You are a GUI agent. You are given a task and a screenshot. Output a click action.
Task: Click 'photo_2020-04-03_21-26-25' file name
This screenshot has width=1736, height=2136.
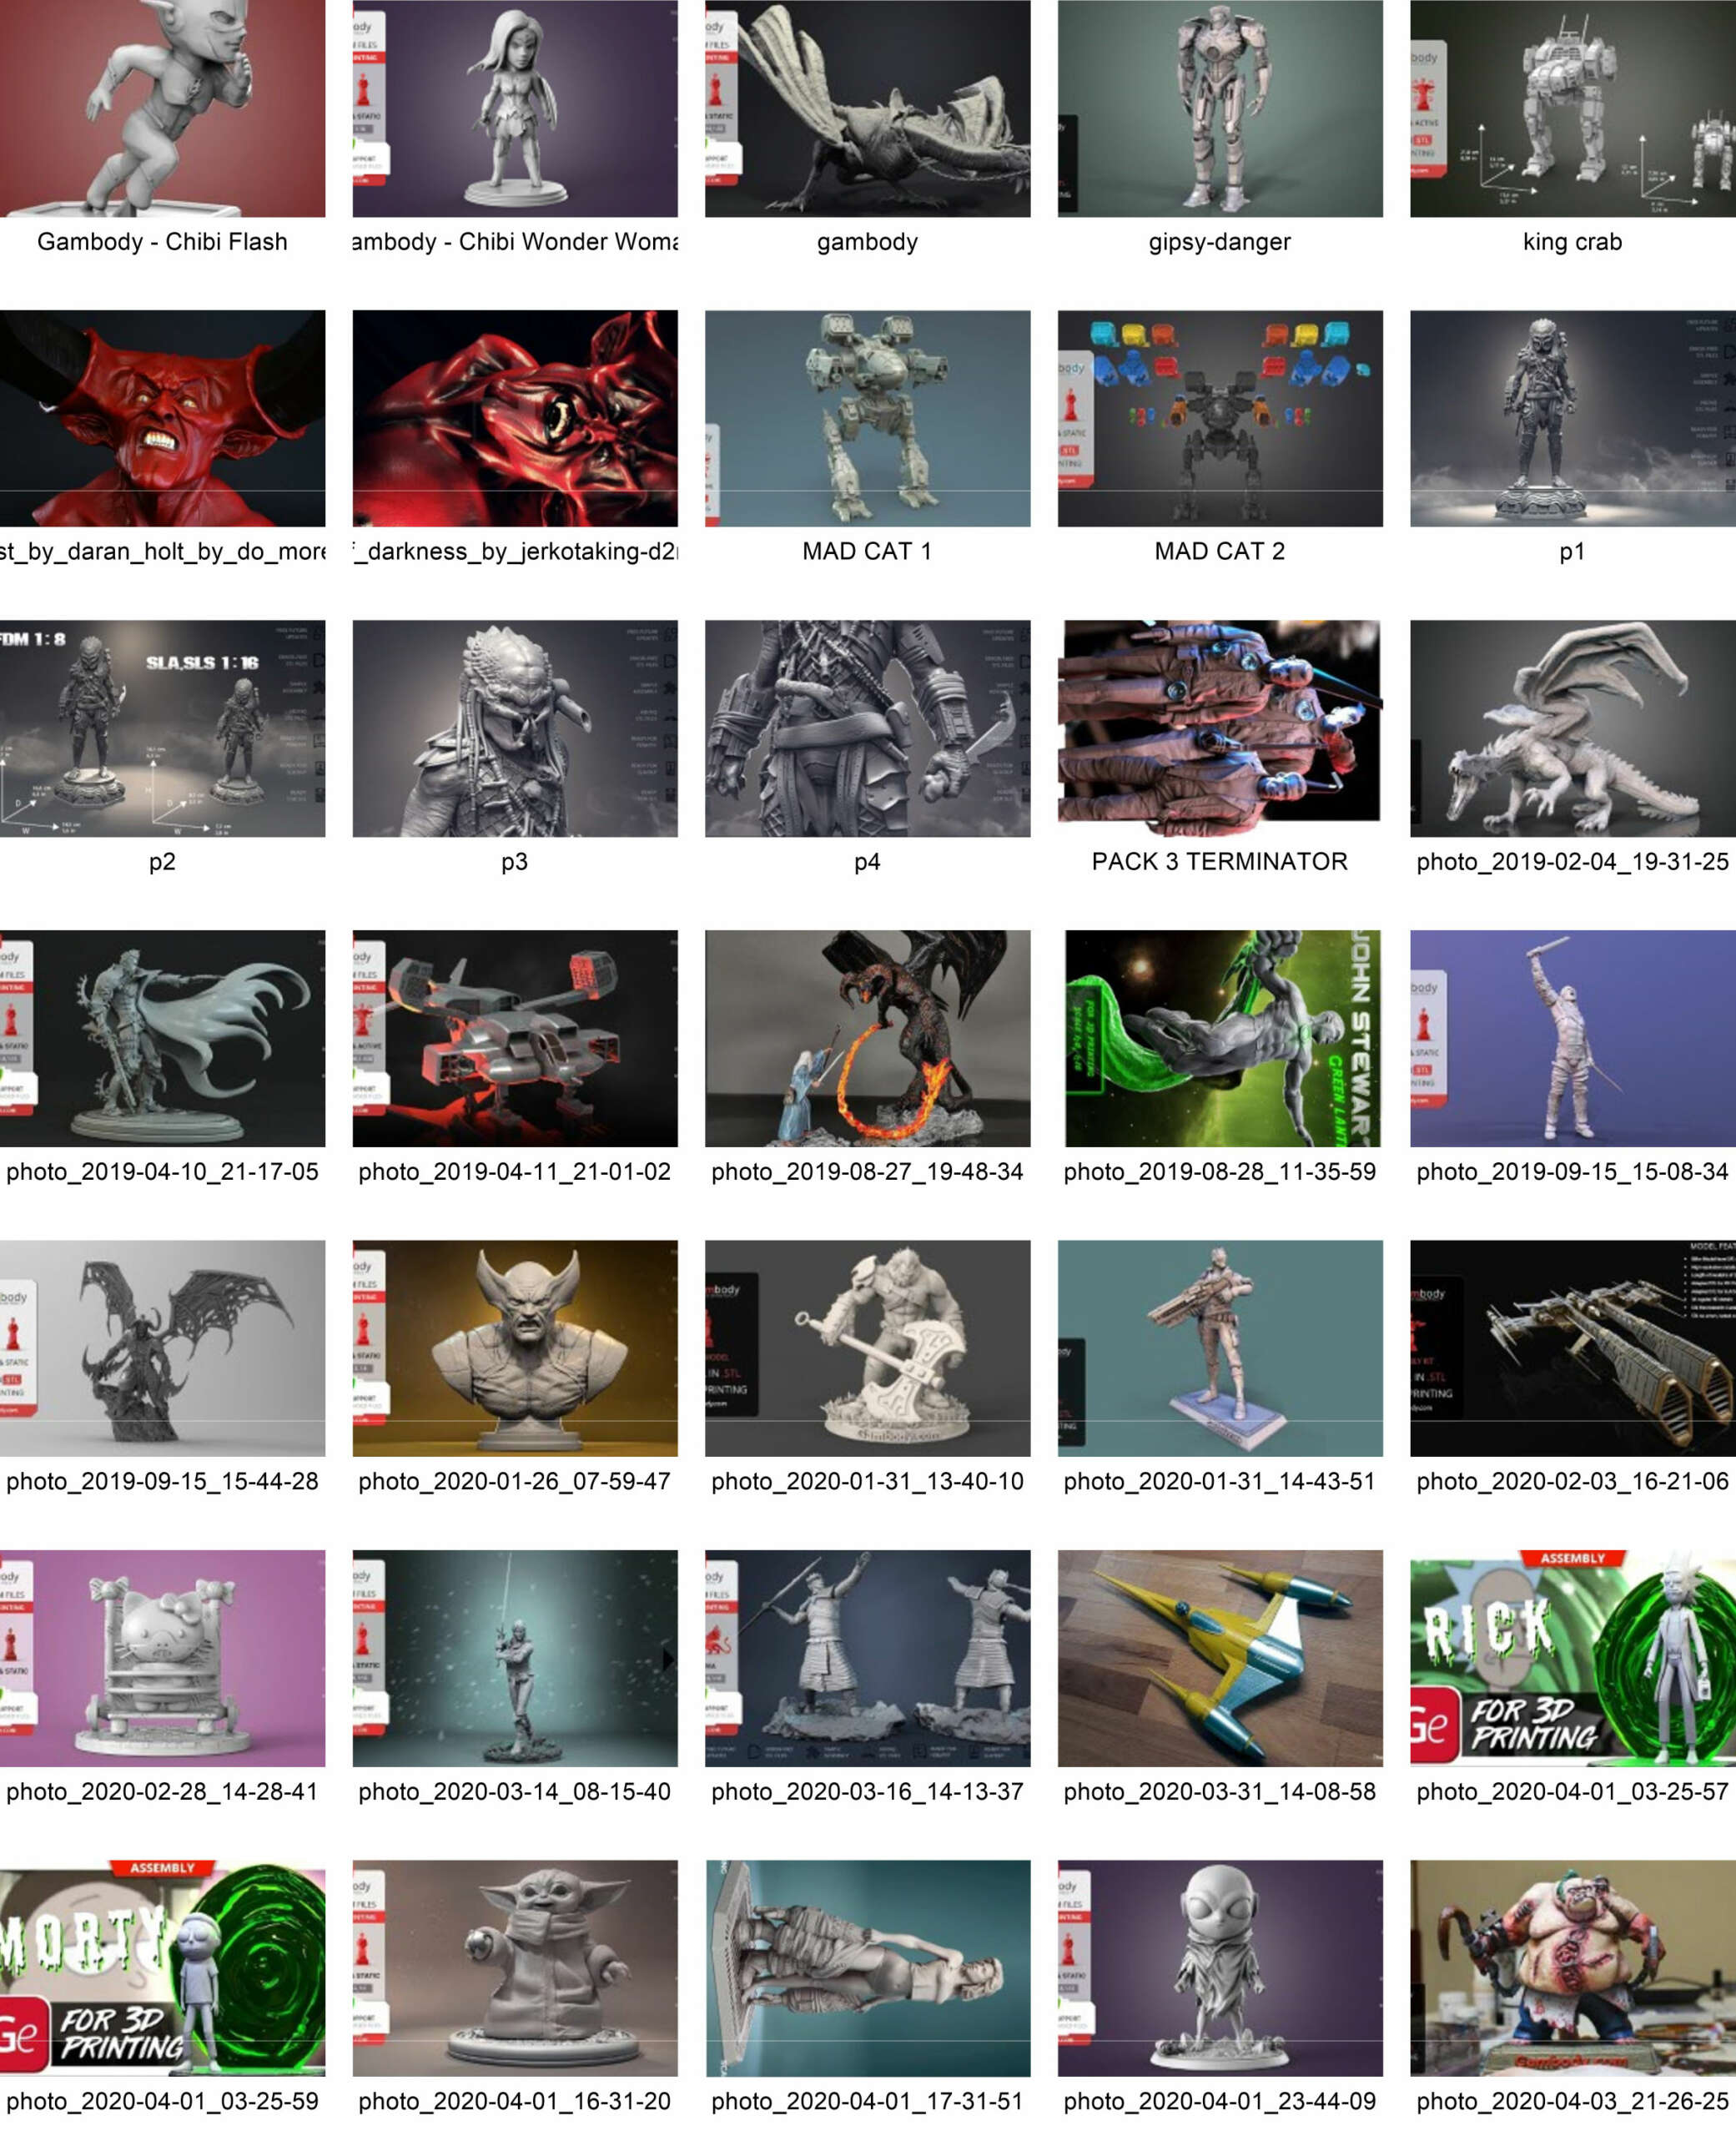coord(1573,2102)
